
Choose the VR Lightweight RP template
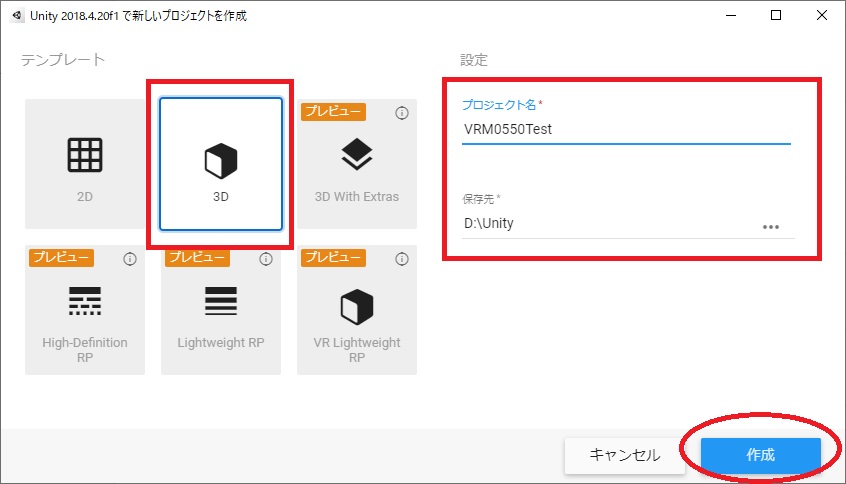[x=357, y=310]
